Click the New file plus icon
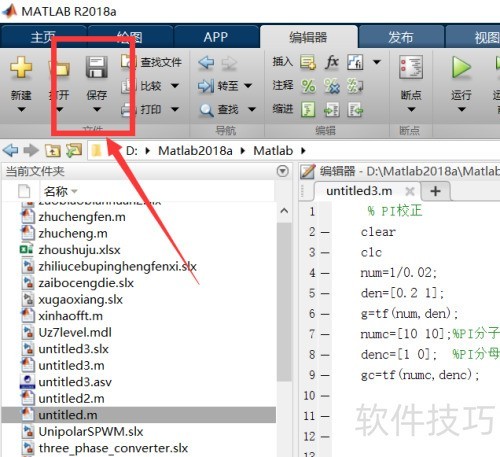Image resolution: width=500 pixels, height=457 pixels. tap(21, 67)
